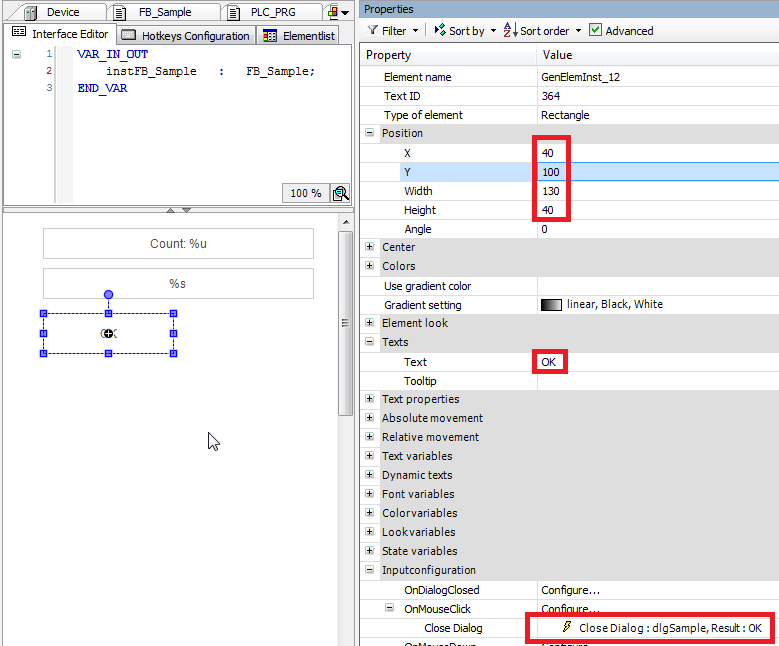The height and width of the screenshot is (646, 779).
Task: Expand the Text properties group
Action: [370, 400]
